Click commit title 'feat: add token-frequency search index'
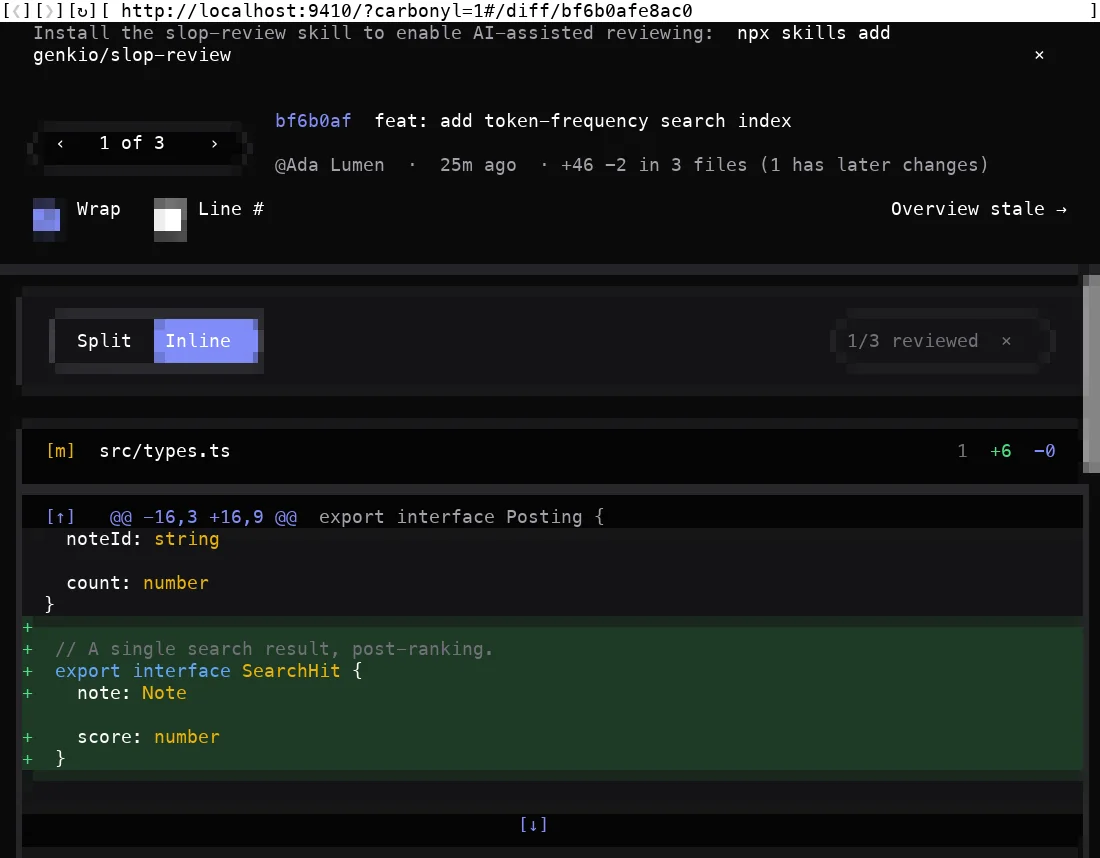Viewport: 1100px width, 858px height. coord(583,121)
